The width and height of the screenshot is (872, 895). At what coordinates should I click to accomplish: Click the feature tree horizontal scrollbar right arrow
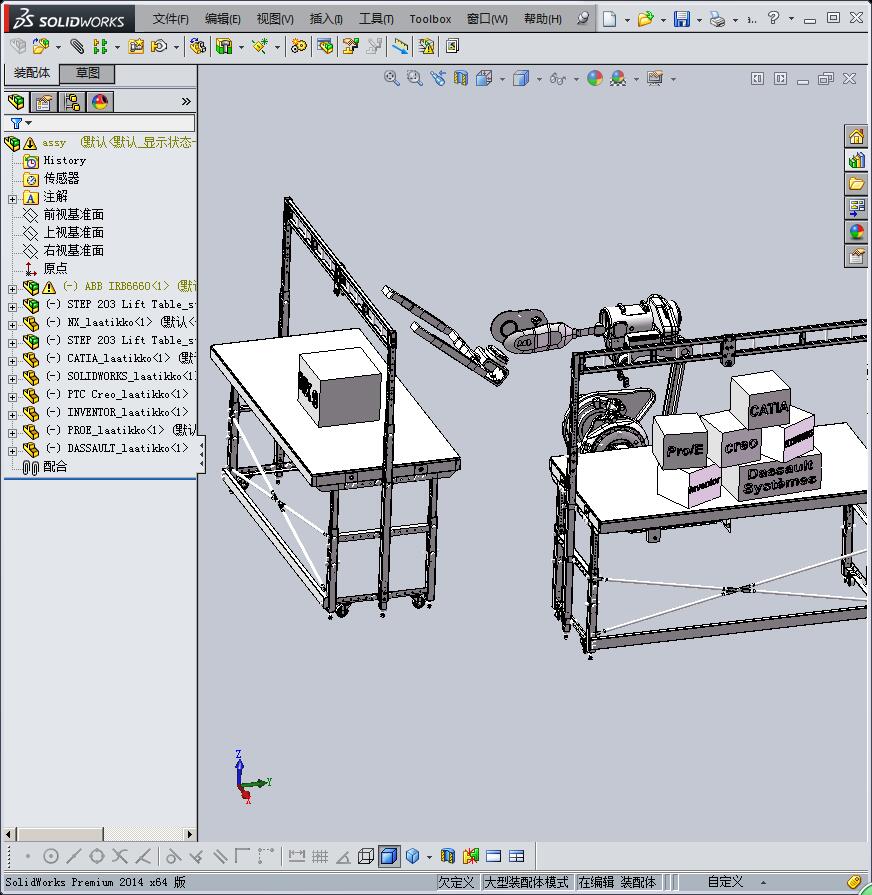click(x=190, y=834)
